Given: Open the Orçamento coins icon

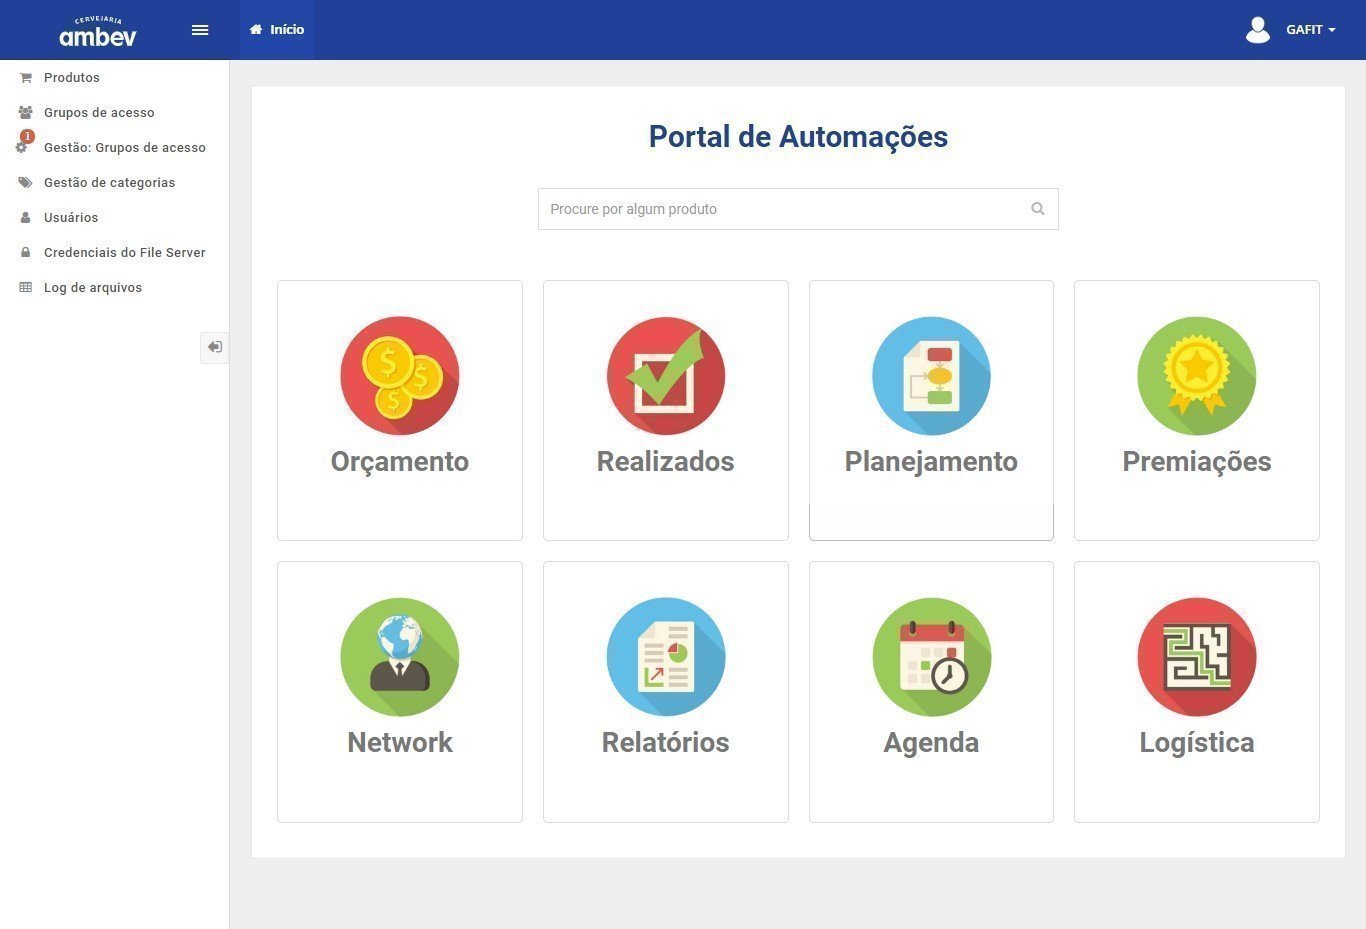Looking at the screenshot, I should click(399, 376).
